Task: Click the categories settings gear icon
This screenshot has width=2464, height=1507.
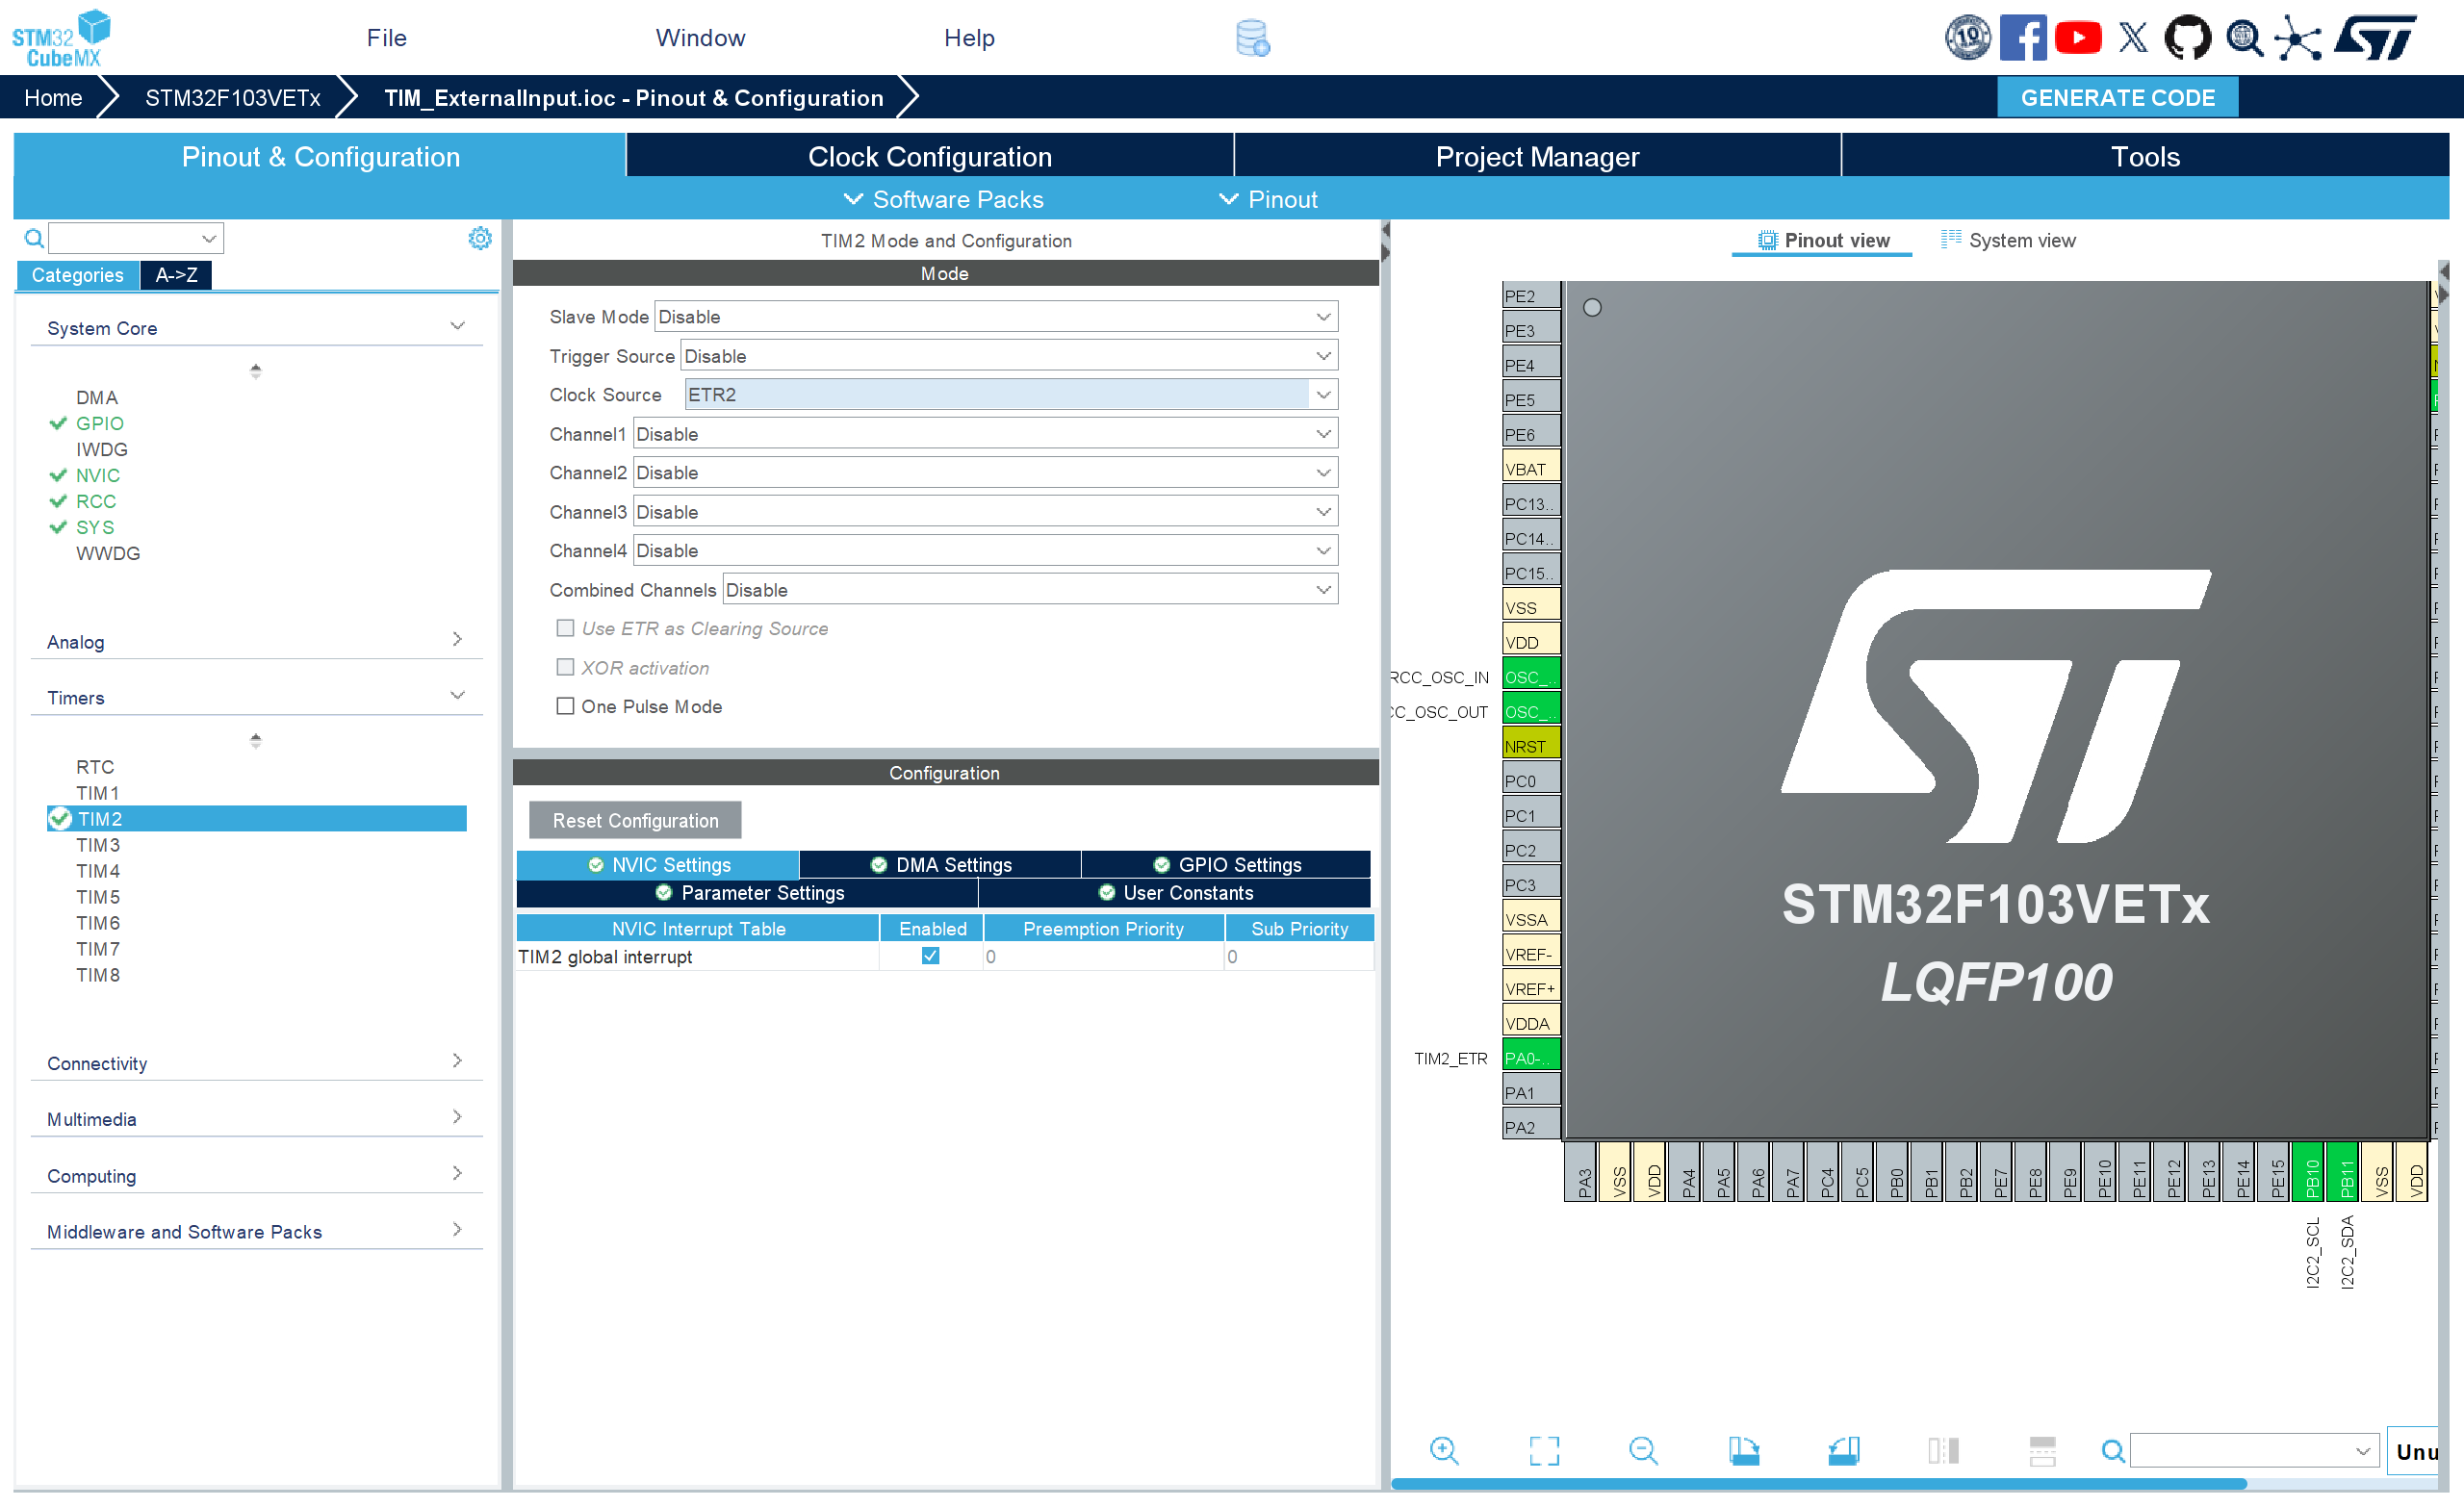Action: click(480, 238)
